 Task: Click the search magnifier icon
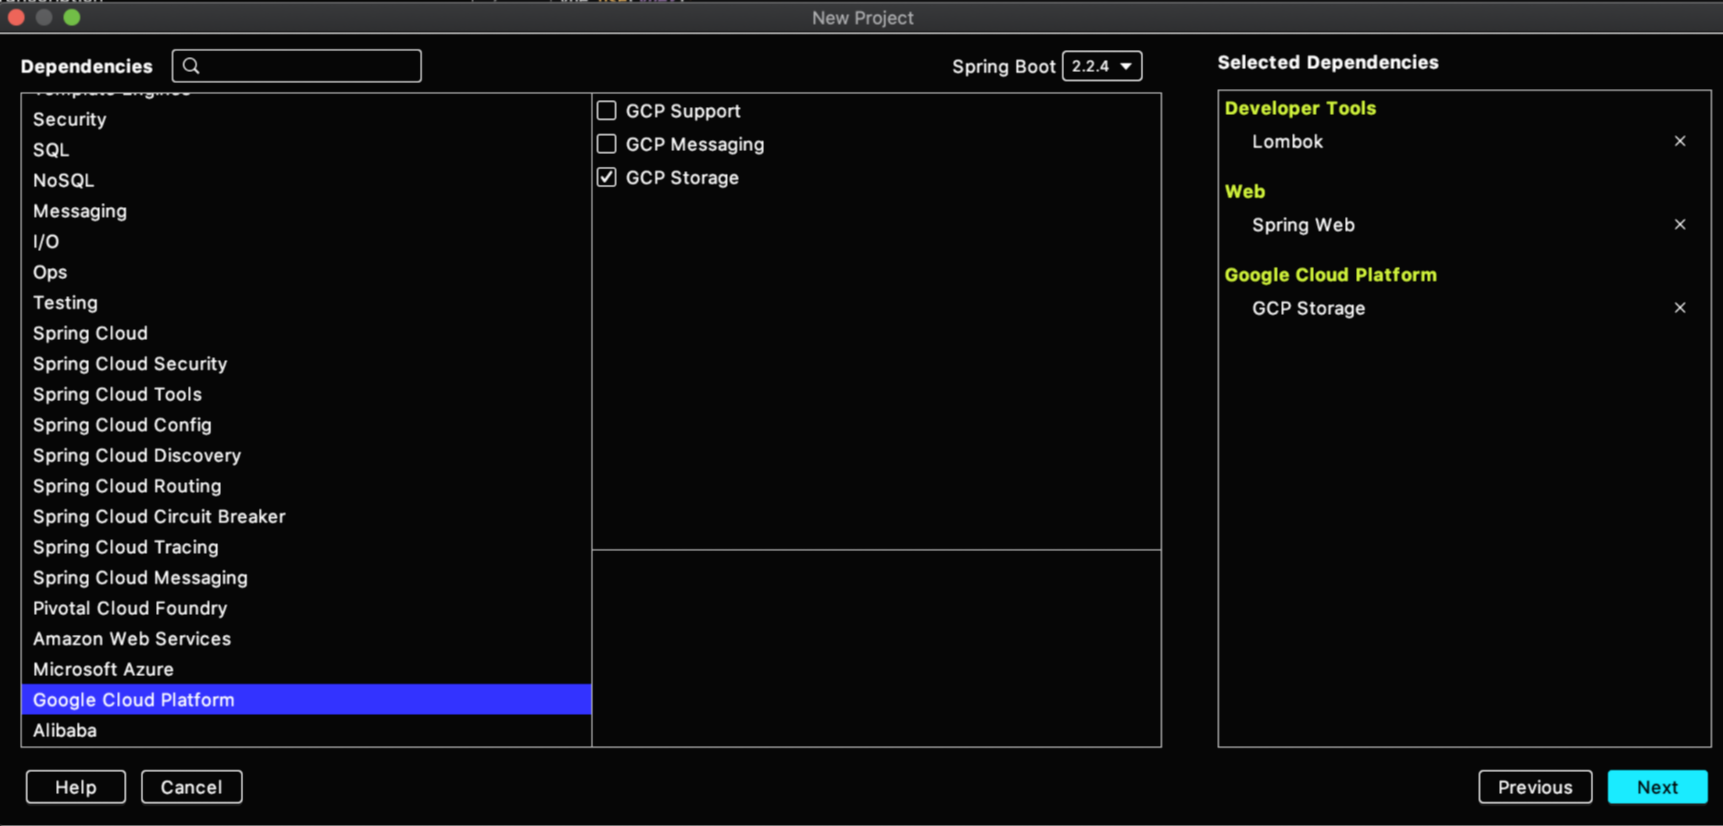191,66
